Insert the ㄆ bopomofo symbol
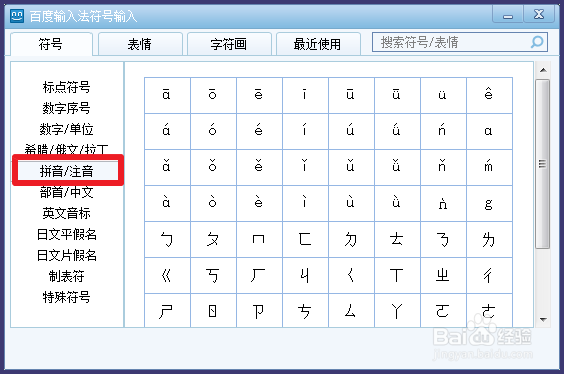564x374 pixels. coord(213,239)
